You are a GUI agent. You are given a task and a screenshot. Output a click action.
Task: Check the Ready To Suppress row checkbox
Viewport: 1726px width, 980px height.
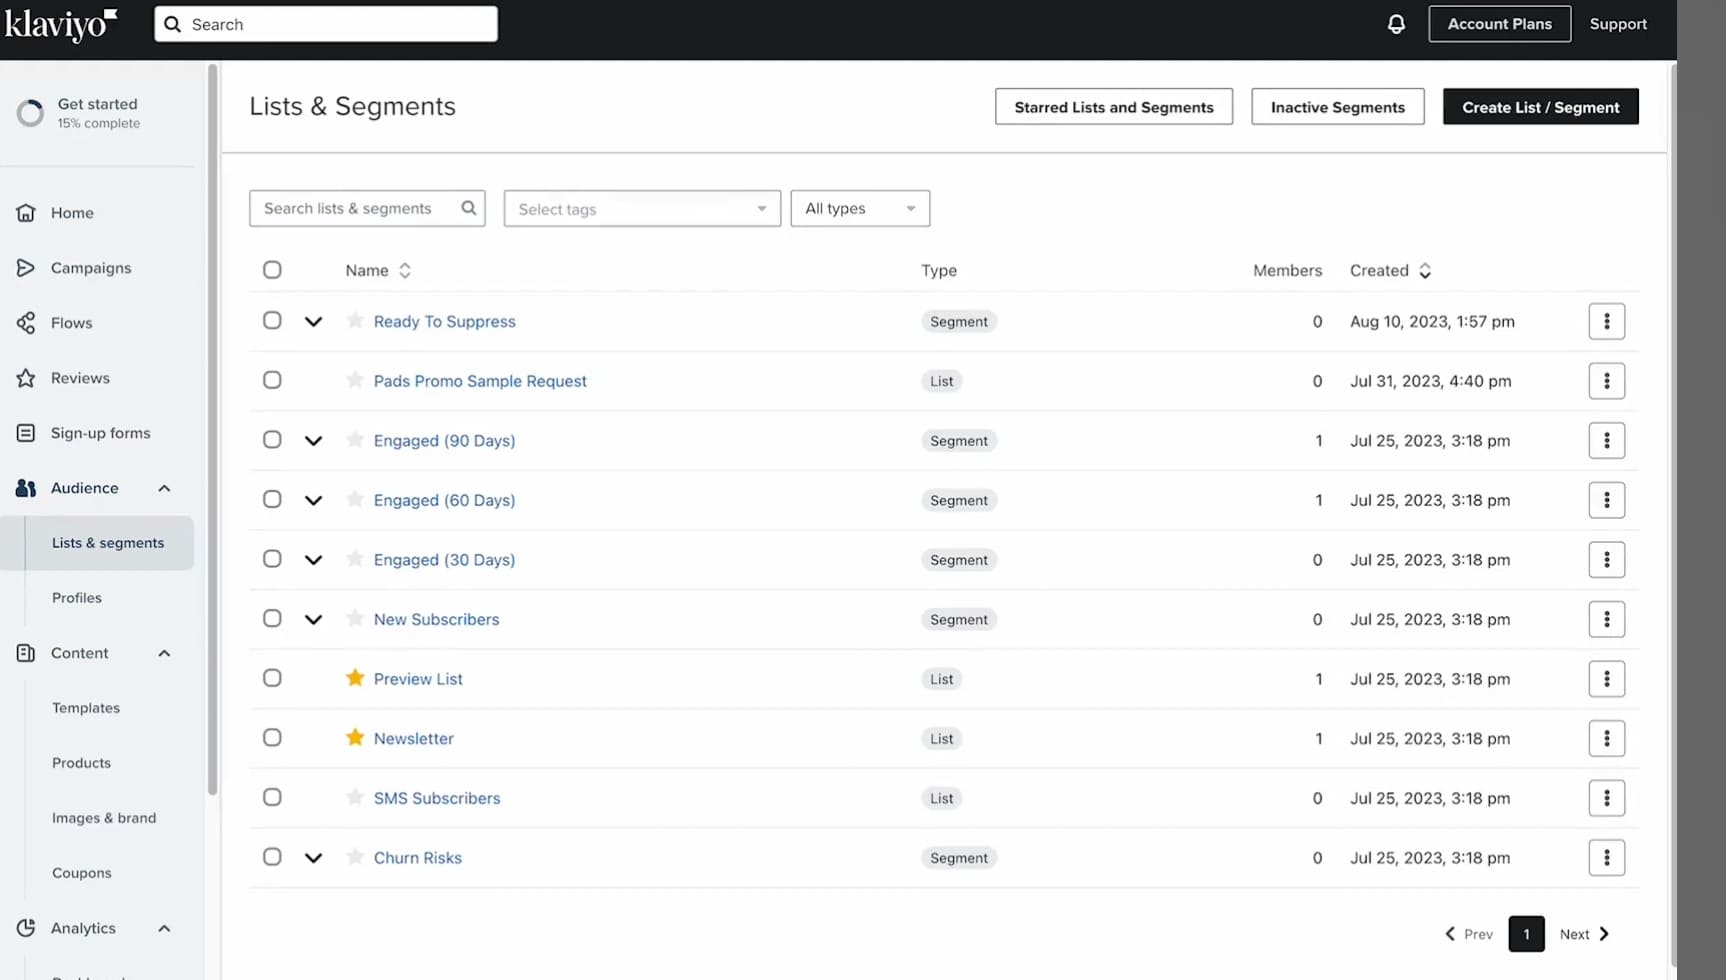tap(272, 320)
